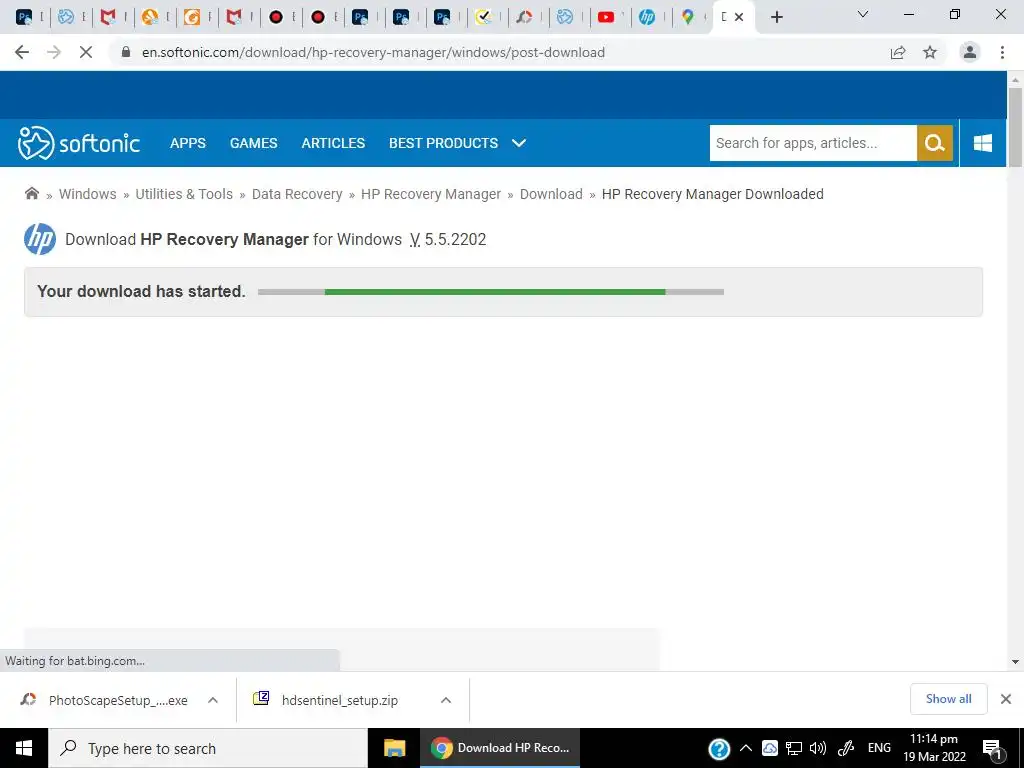Screen dimensions: 1024x768
Task: Open the clock showing 11:14 pm
Action: point(935,748)
